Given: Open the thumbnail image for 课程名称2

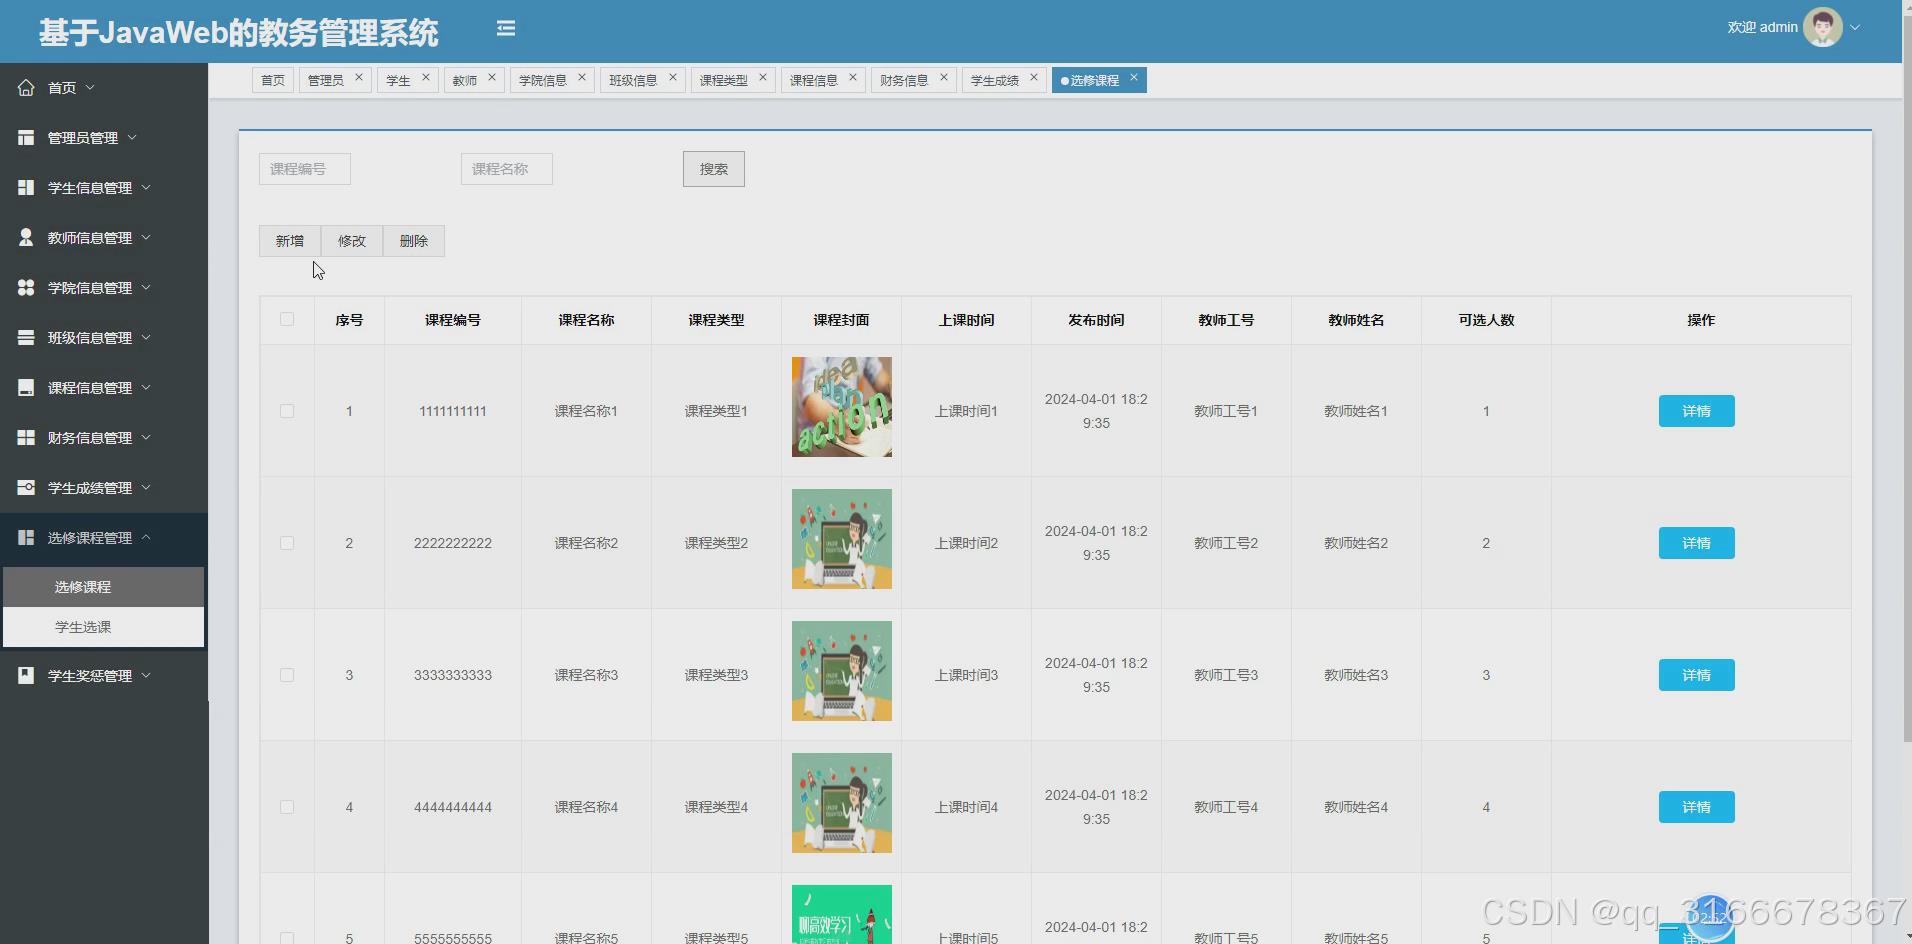Looking at the screenshot, I should tap(841, 539).
